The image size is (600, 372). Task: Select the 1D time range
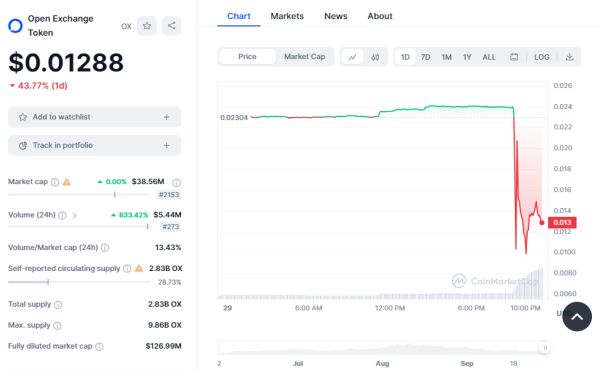(x=405, y=57)
